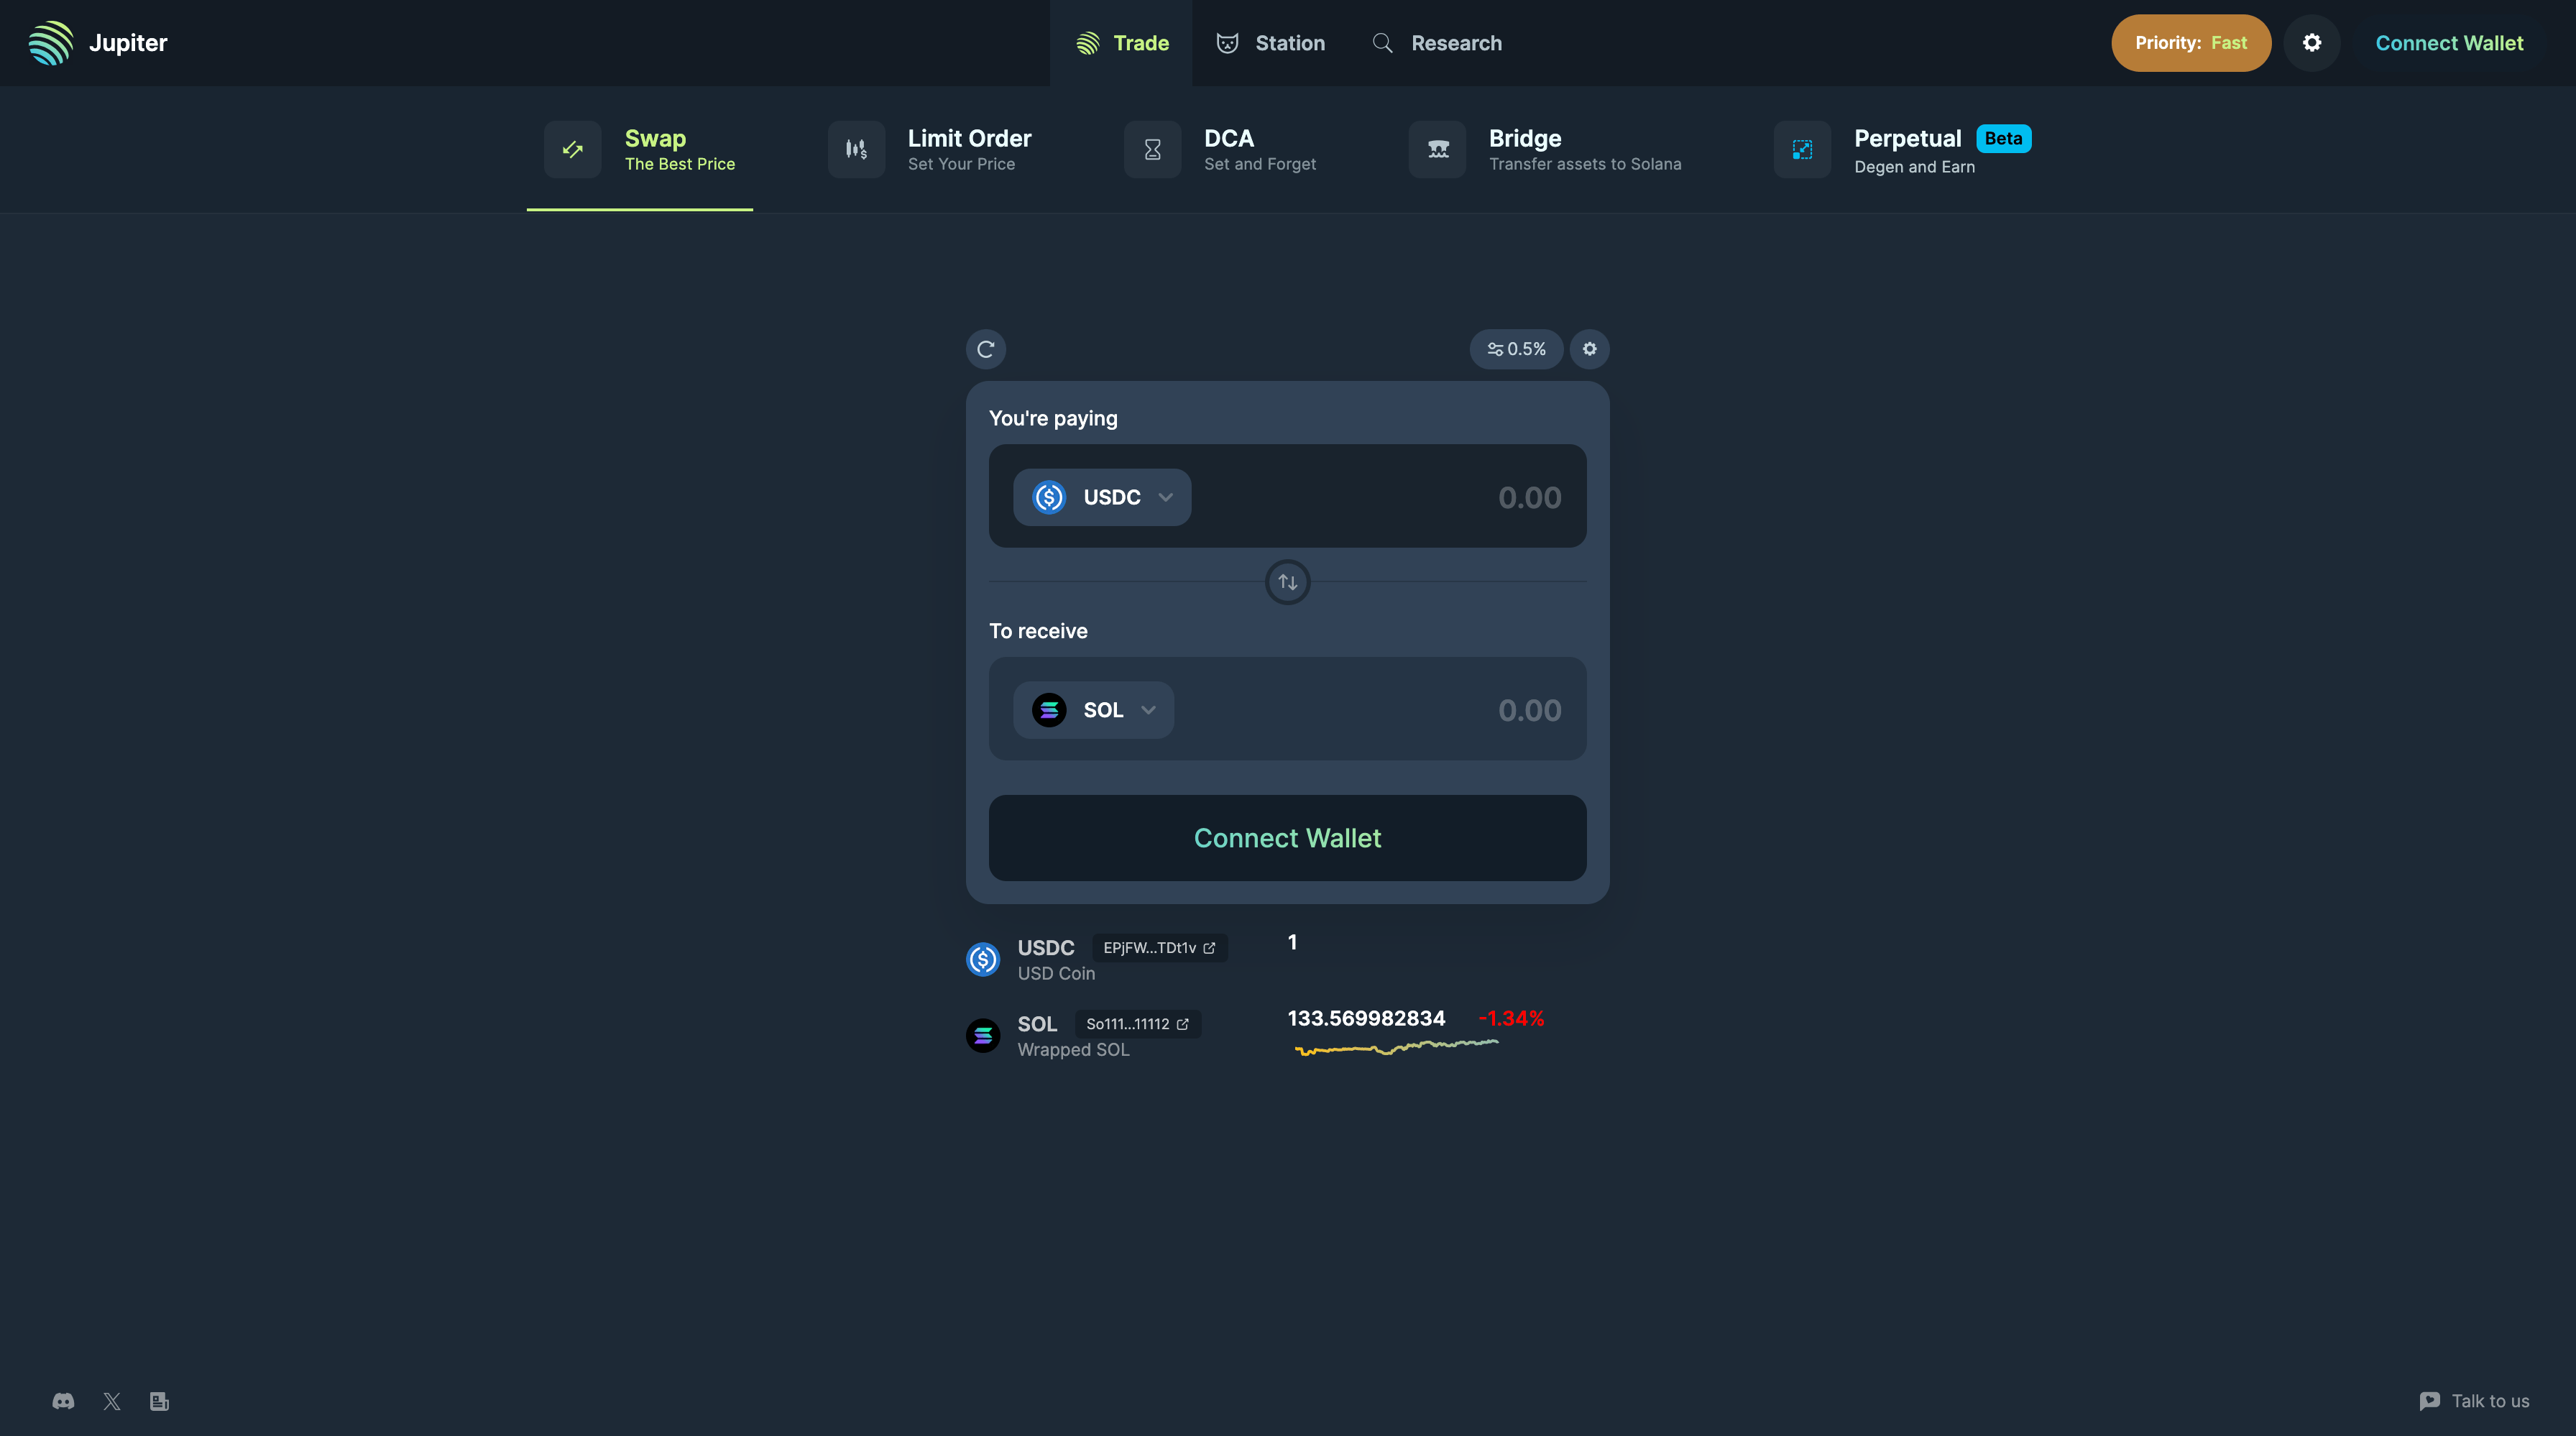Click Talk to us link
This screenshot has width=2576, height=1436.
2473,1401
